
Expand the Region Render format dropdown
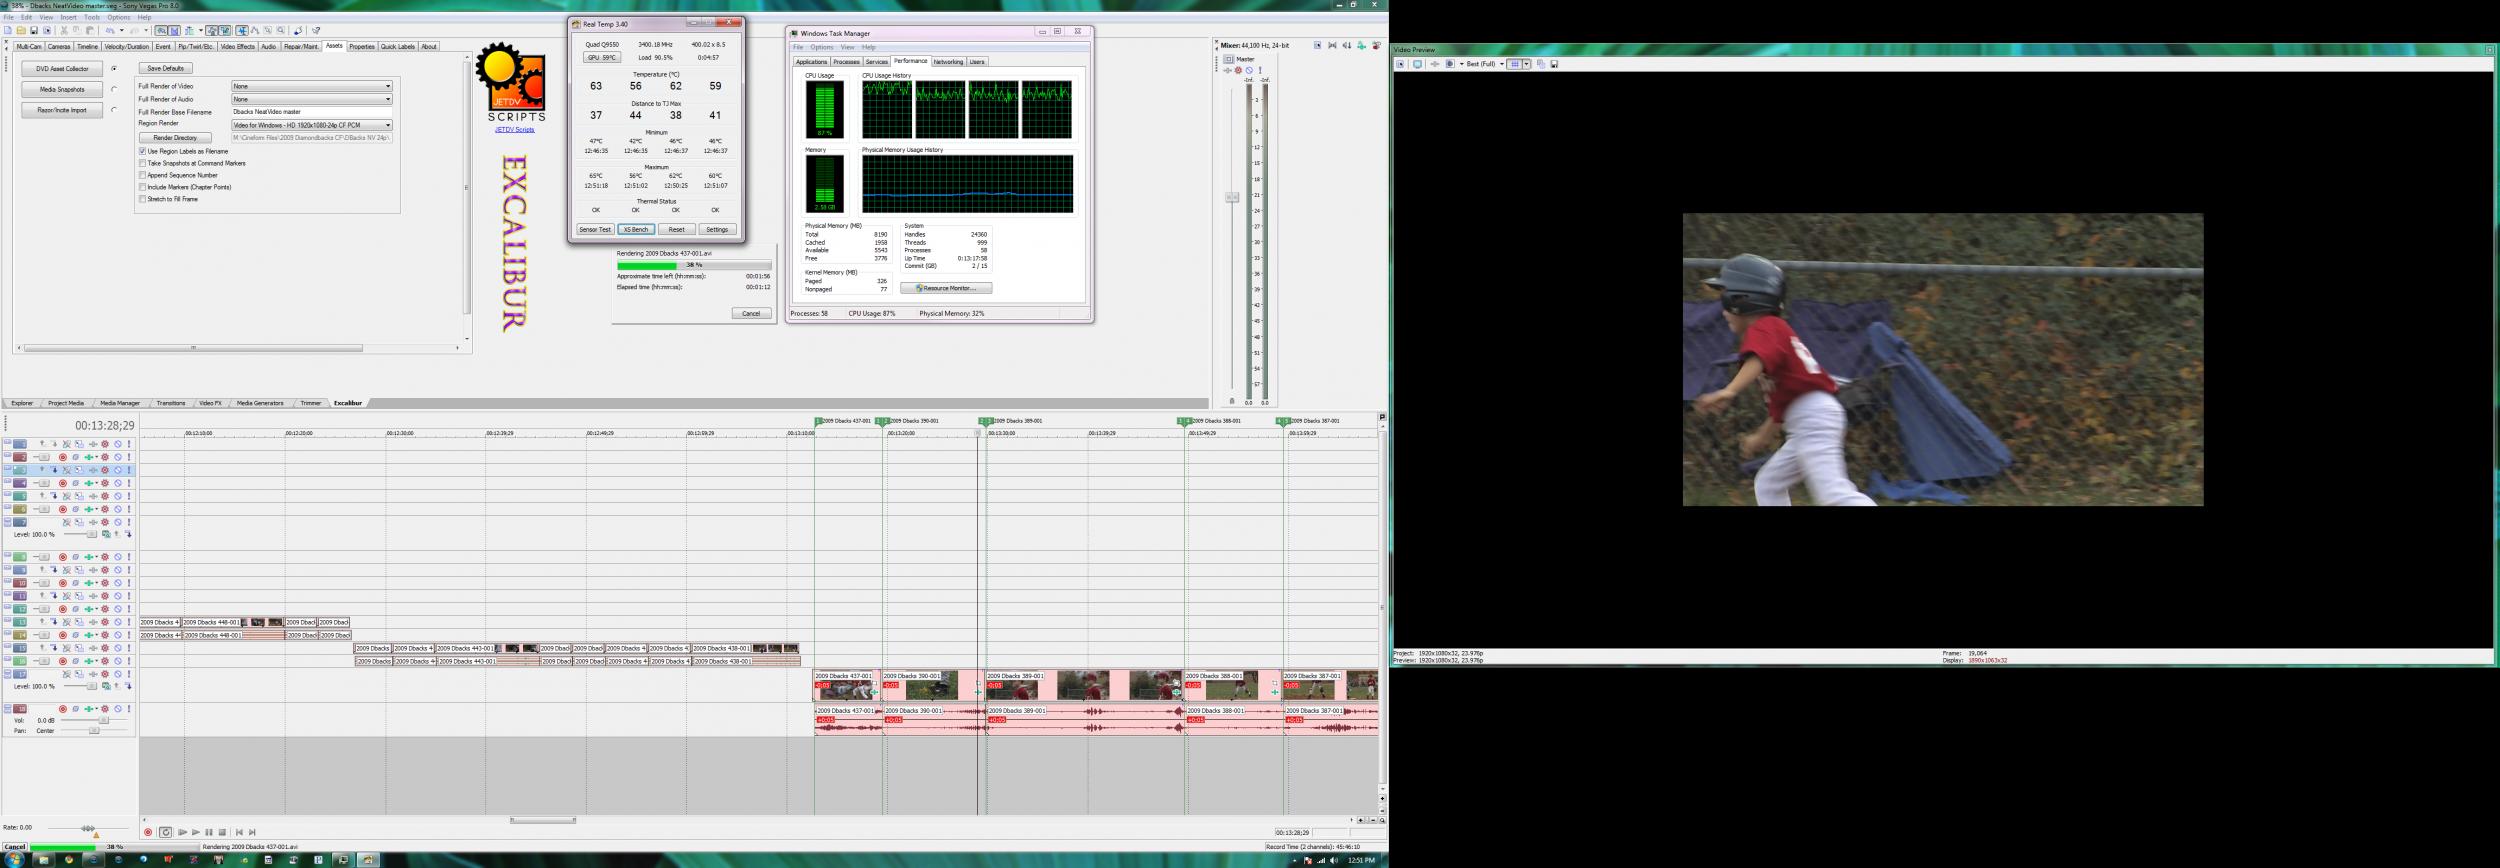[x=388, y=125]
